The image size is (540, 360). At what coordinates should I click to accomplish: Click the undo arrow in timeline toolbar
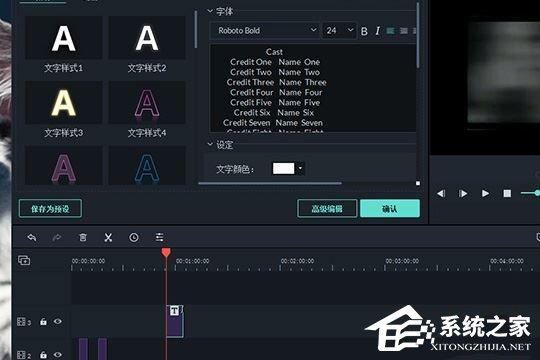coord(32,237)
